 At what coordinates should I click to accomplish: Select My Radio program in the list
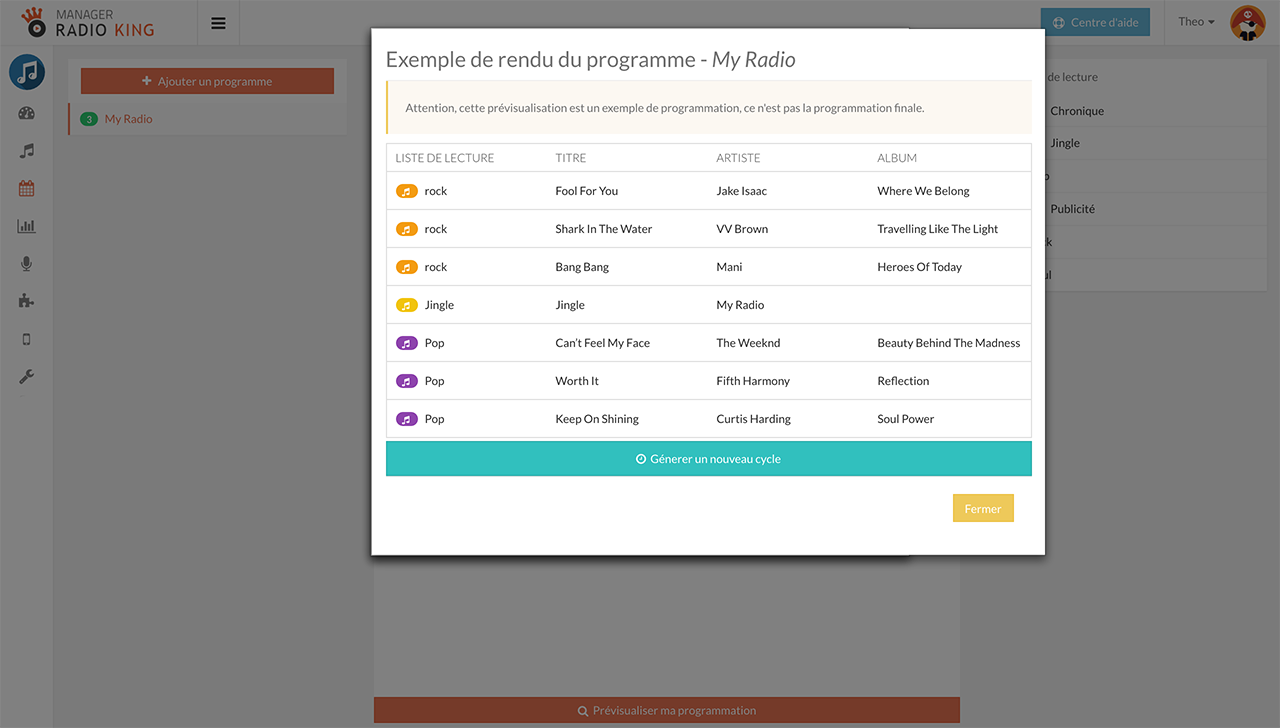[129, 119]
